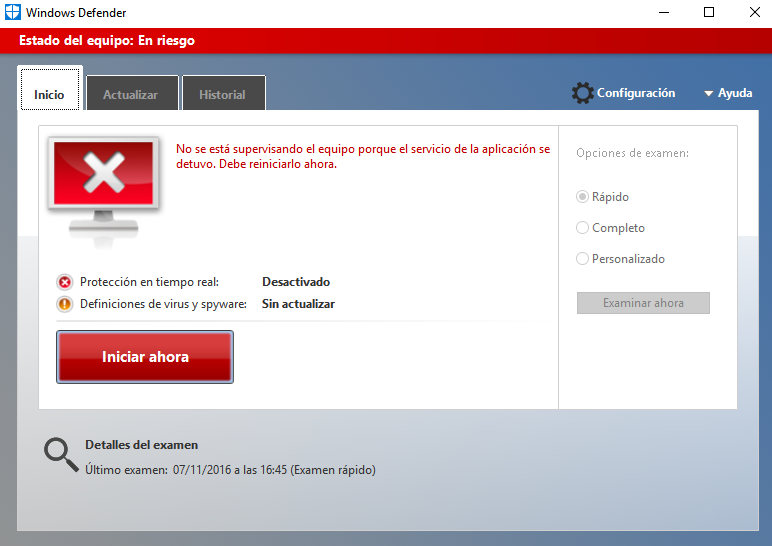Image resolution: width=772 pixels, height=546 pixels.
Task: Click the 'Windows Defender' window title text
Action: tap(76, 13)
